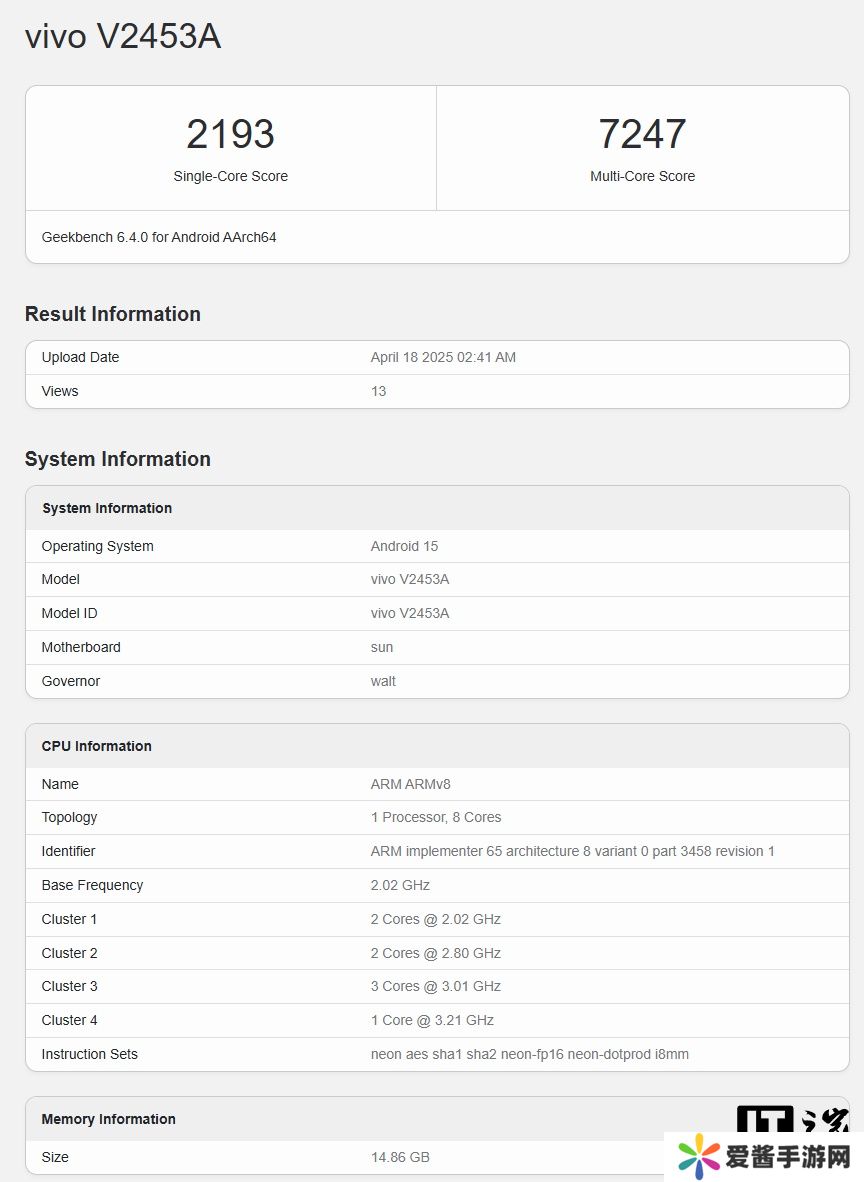The height and width of the screenshot is (1182, 864).
Task: Click the Android 15 operating system value
Action: (x=404, y=546)
